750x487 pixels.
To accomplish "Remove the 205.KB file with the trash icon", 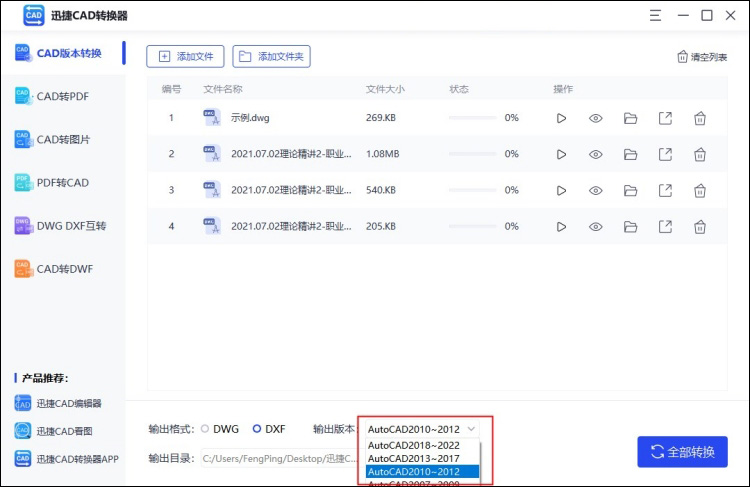I will [x=700, y=227].
